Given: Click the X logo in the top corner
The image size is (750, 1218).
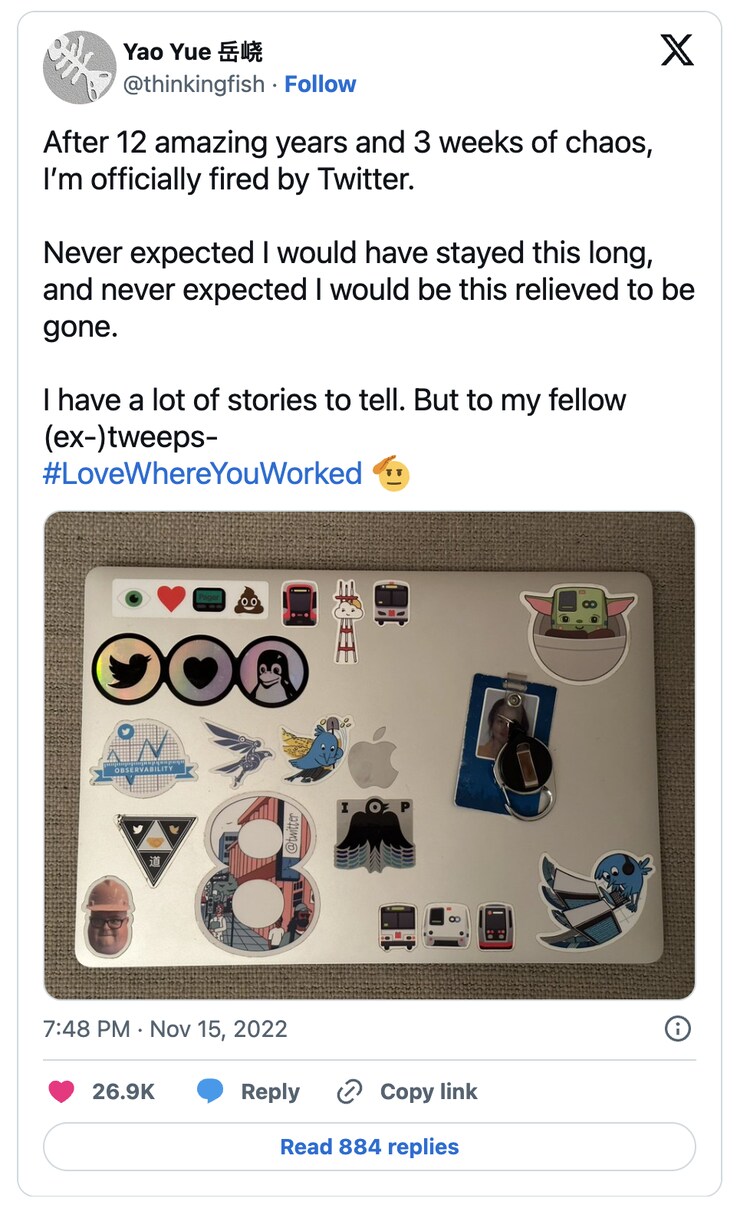Looking at the screenshot, I should pyautogui.click(x=677, y=50).
